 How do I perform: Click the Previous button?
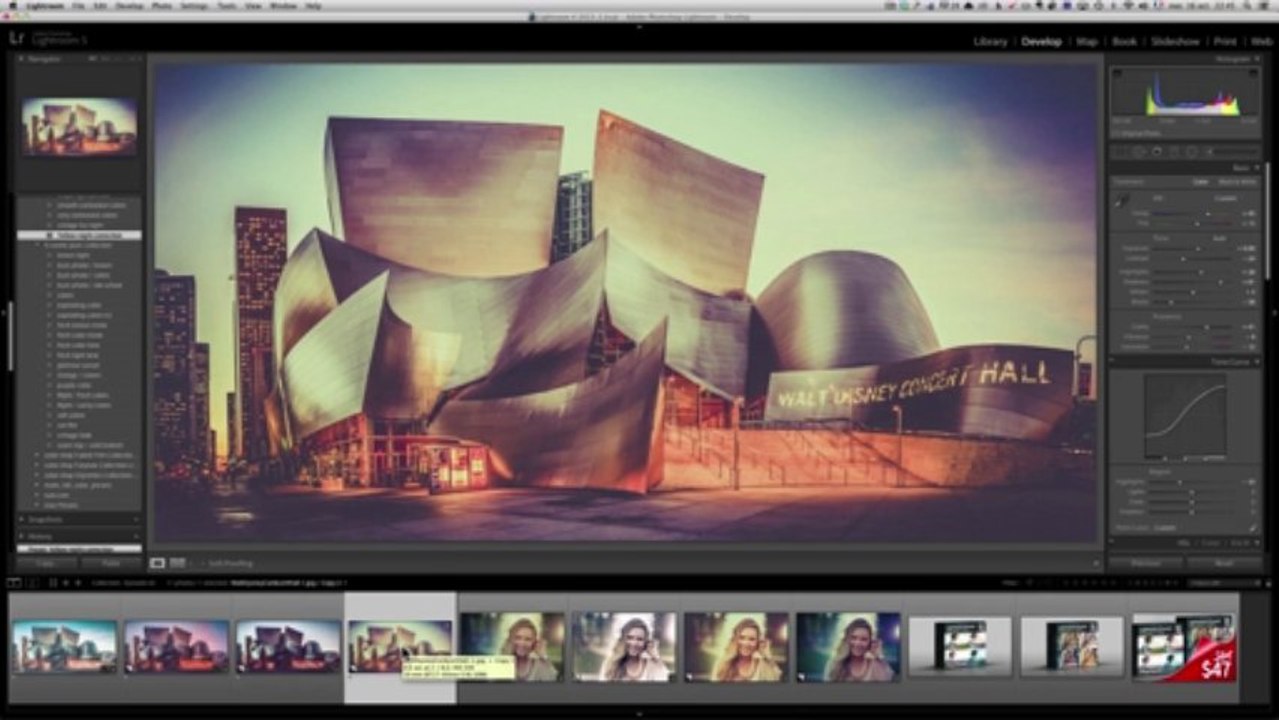[x=1145, y=563]
